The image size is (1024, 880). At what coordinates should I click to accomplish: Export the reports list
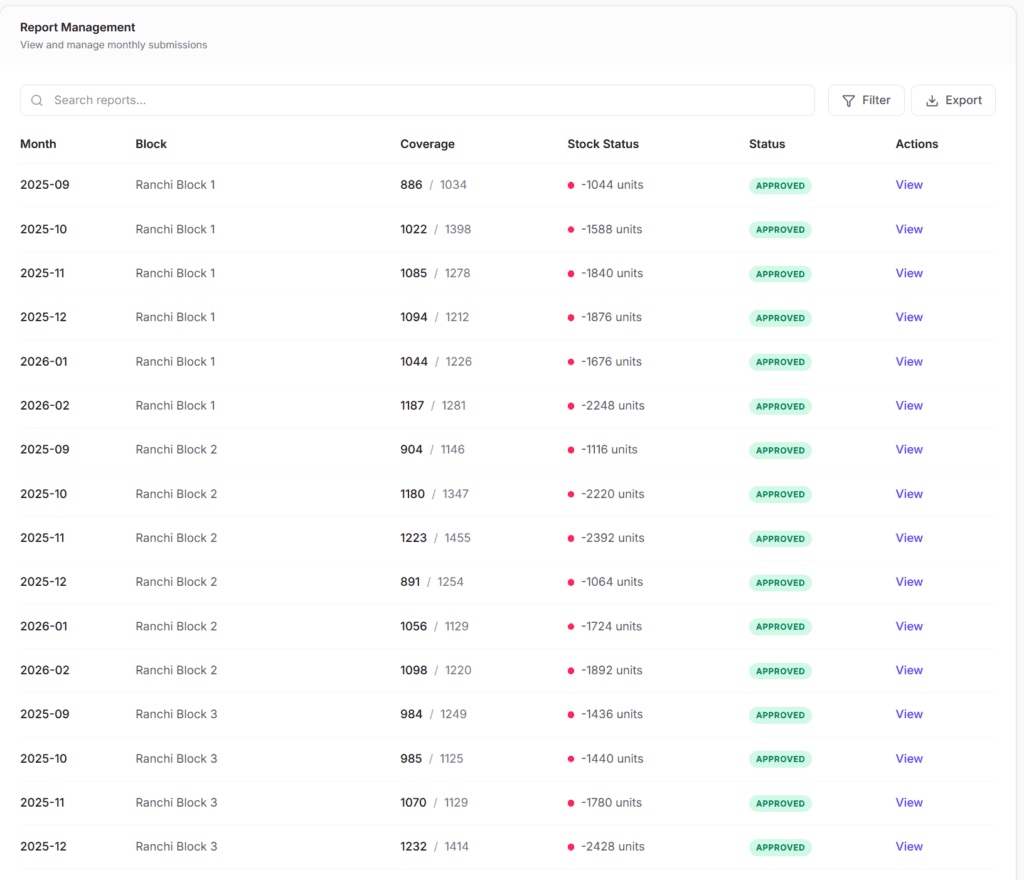click(x=952, y=100)
